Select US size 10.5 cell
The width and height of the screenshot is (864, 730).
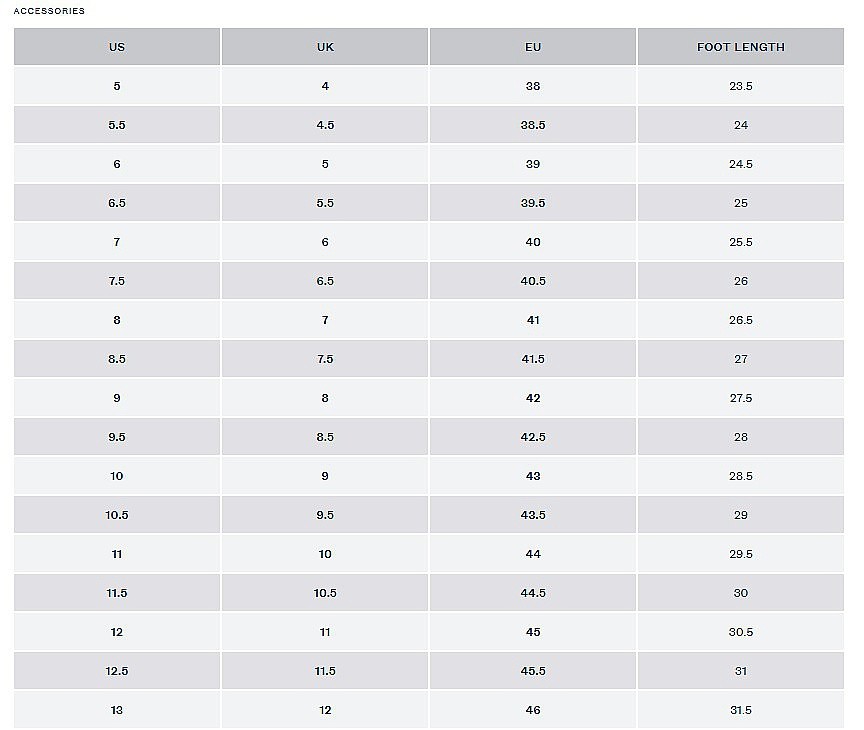click(117, 515)
